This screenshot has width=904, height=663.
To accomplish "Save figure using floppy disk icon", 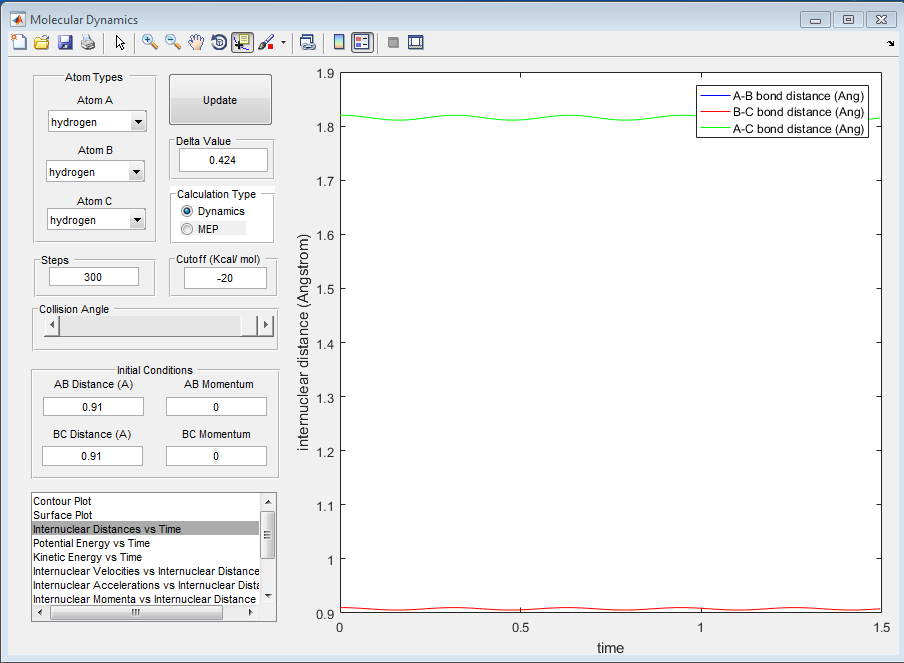I will 65,42.
